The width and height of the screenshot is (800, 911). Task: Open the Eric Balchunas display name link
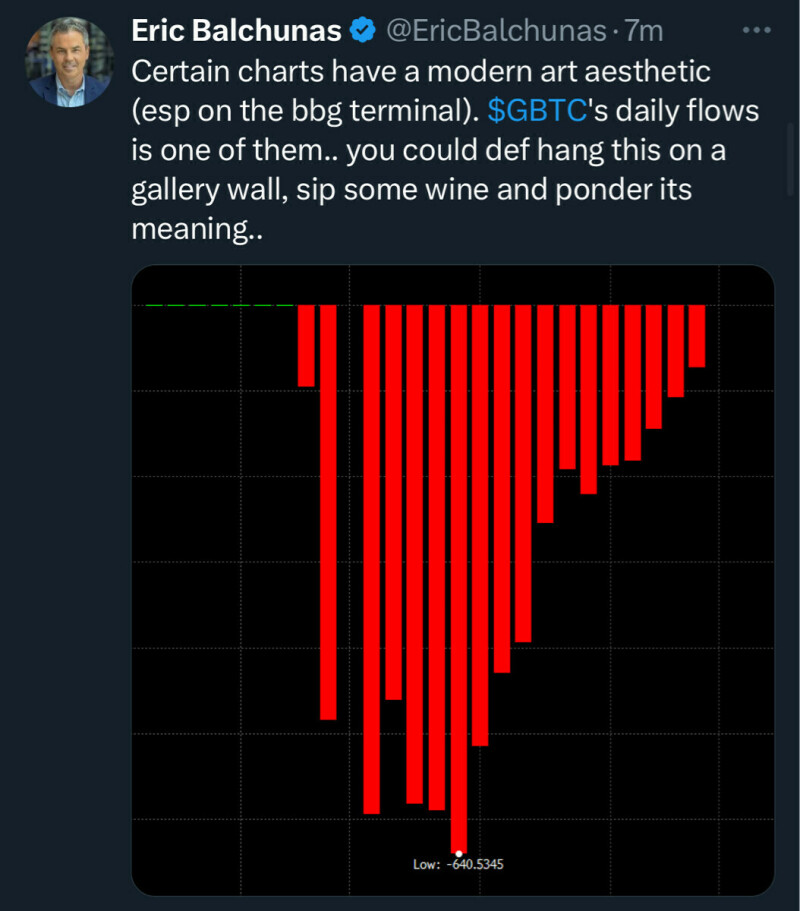click(236, 32)
